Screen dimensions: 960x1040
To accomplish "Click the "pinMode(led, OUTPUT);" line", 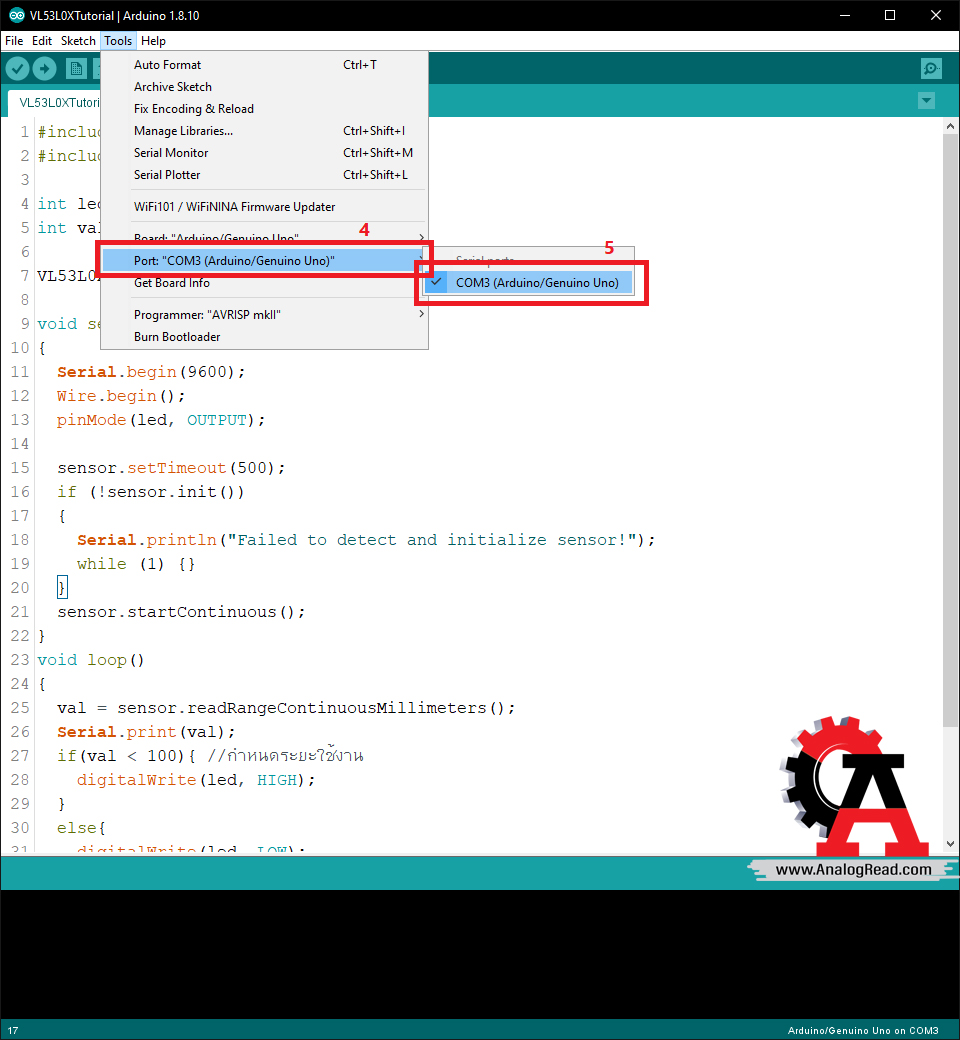I will pyautogui.click(x=161, y=420).
